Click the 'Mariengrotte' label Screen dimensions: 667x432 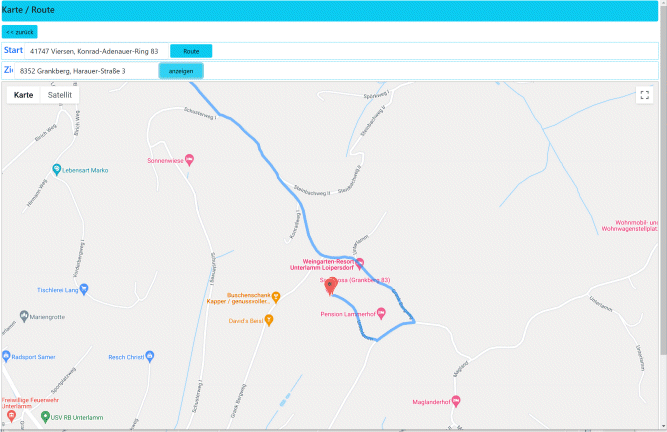[x=47, y=317]
